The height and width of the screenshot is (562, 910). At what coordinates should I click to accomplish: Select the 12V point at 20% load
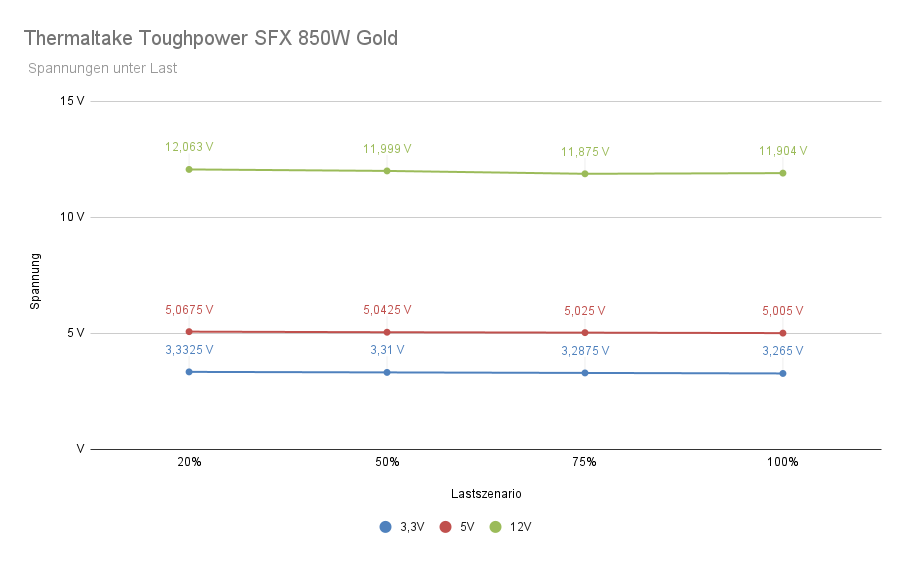[x=189, y=169]
